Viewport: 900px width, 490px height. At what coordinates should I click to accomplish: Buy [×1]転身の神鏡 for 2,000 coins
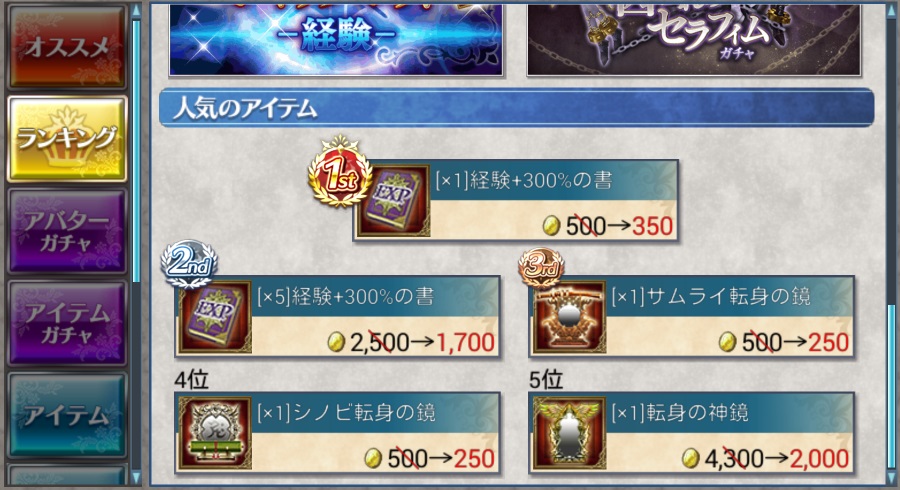[x=692, y=433]
